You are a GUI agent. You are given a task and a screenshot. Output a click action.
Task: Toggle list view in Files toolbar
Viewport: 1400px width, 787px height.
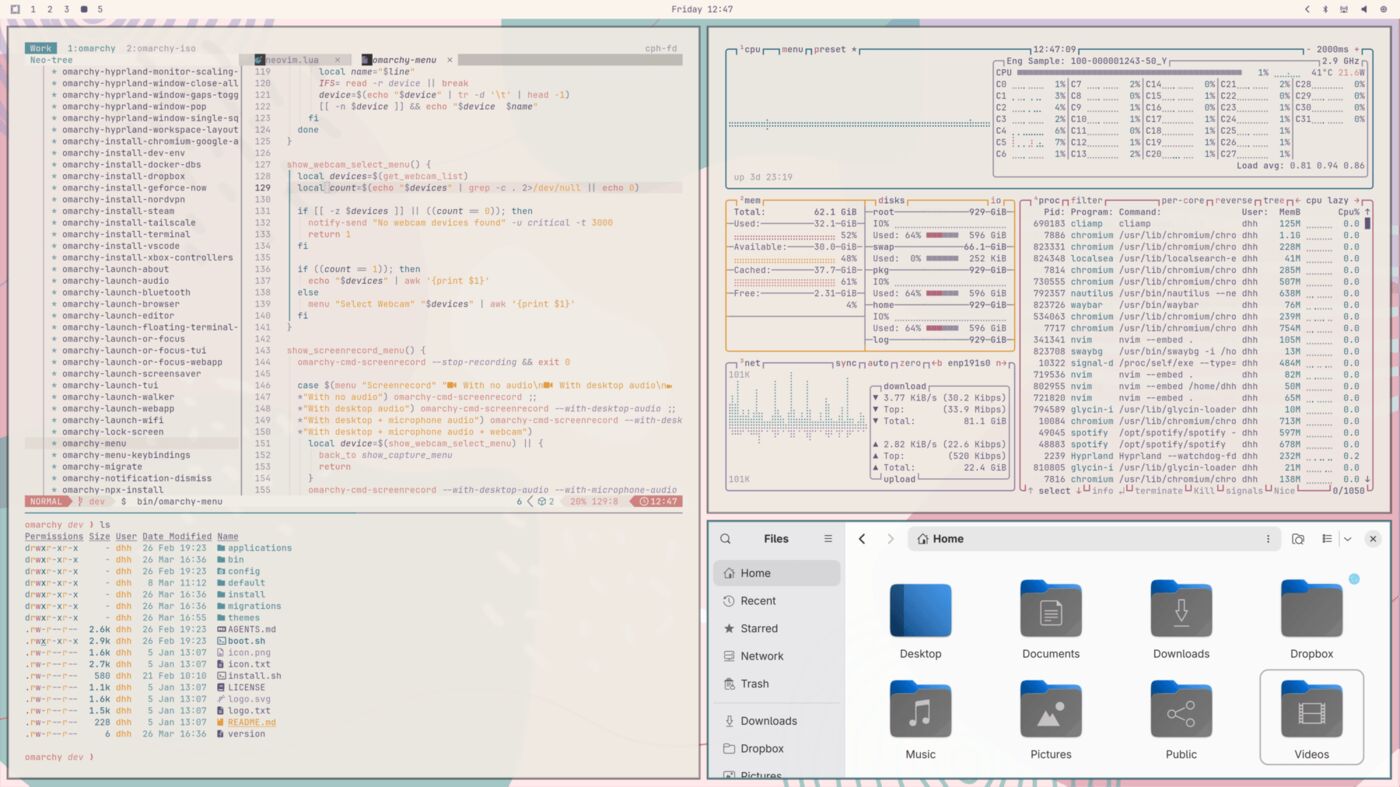(1327, 539)
